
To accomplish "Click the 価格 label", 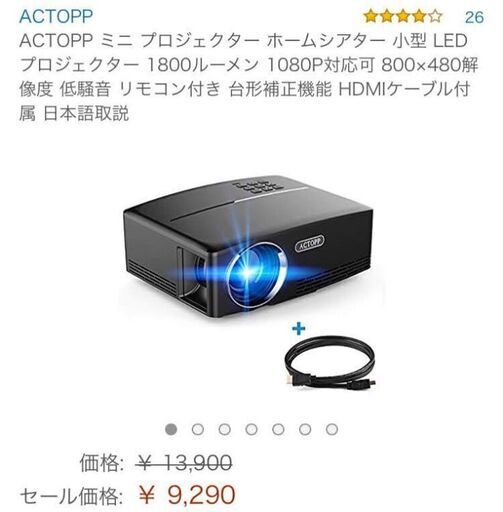I will pyautogui.click(x=102, y=463).
